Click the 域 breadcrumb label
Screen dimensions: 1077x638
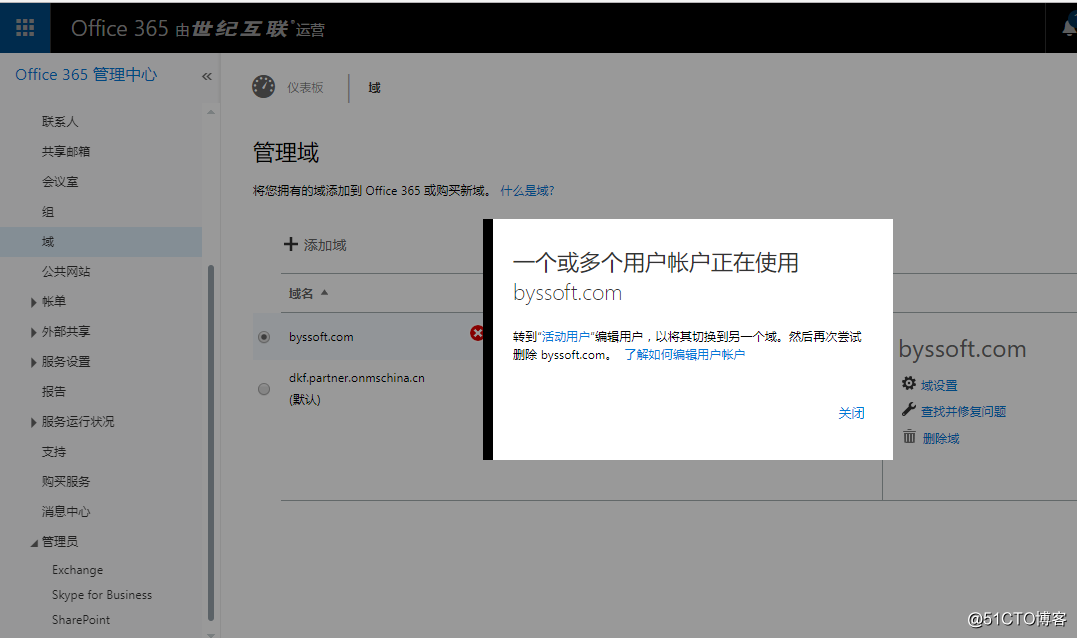[x=374, y=87]
